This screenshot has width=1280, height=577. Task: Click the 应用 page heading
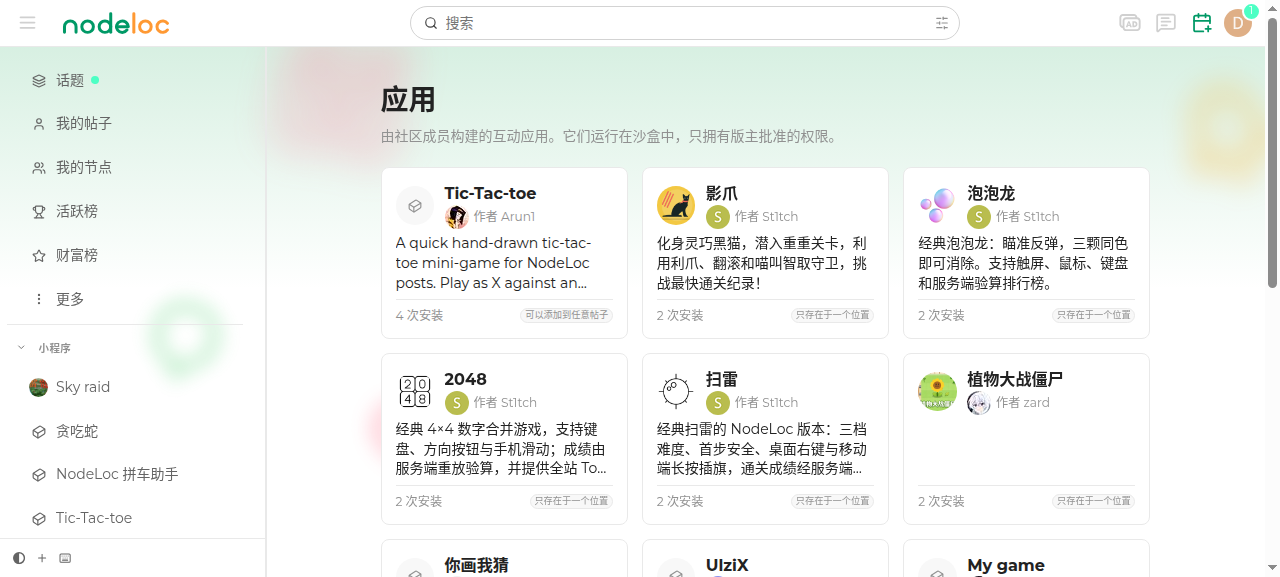(408, 100)
